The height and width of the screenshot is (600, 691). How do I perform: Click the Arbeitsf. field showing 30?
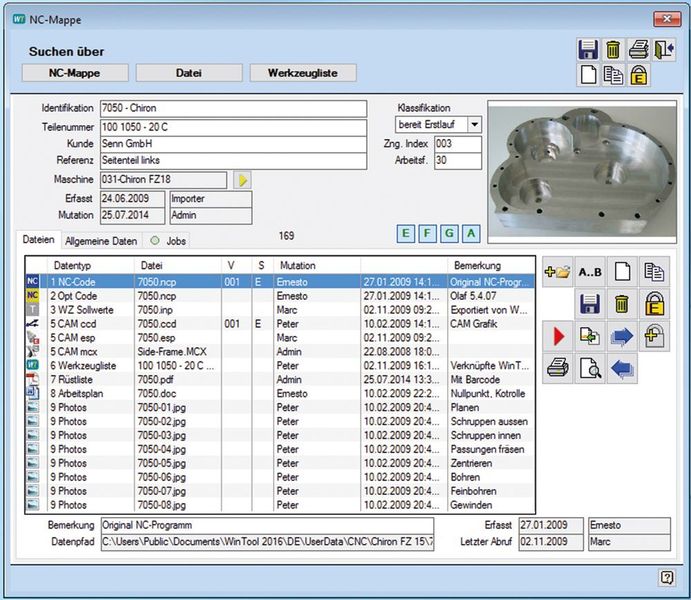tap(458, 161)
